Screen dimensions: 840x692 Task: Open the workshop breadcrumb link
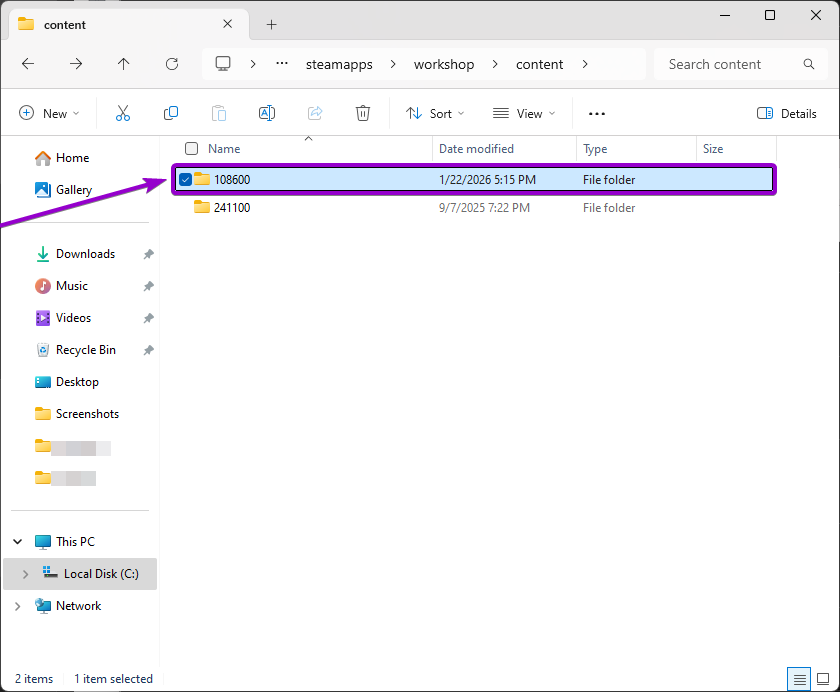(x=444, y=64)
